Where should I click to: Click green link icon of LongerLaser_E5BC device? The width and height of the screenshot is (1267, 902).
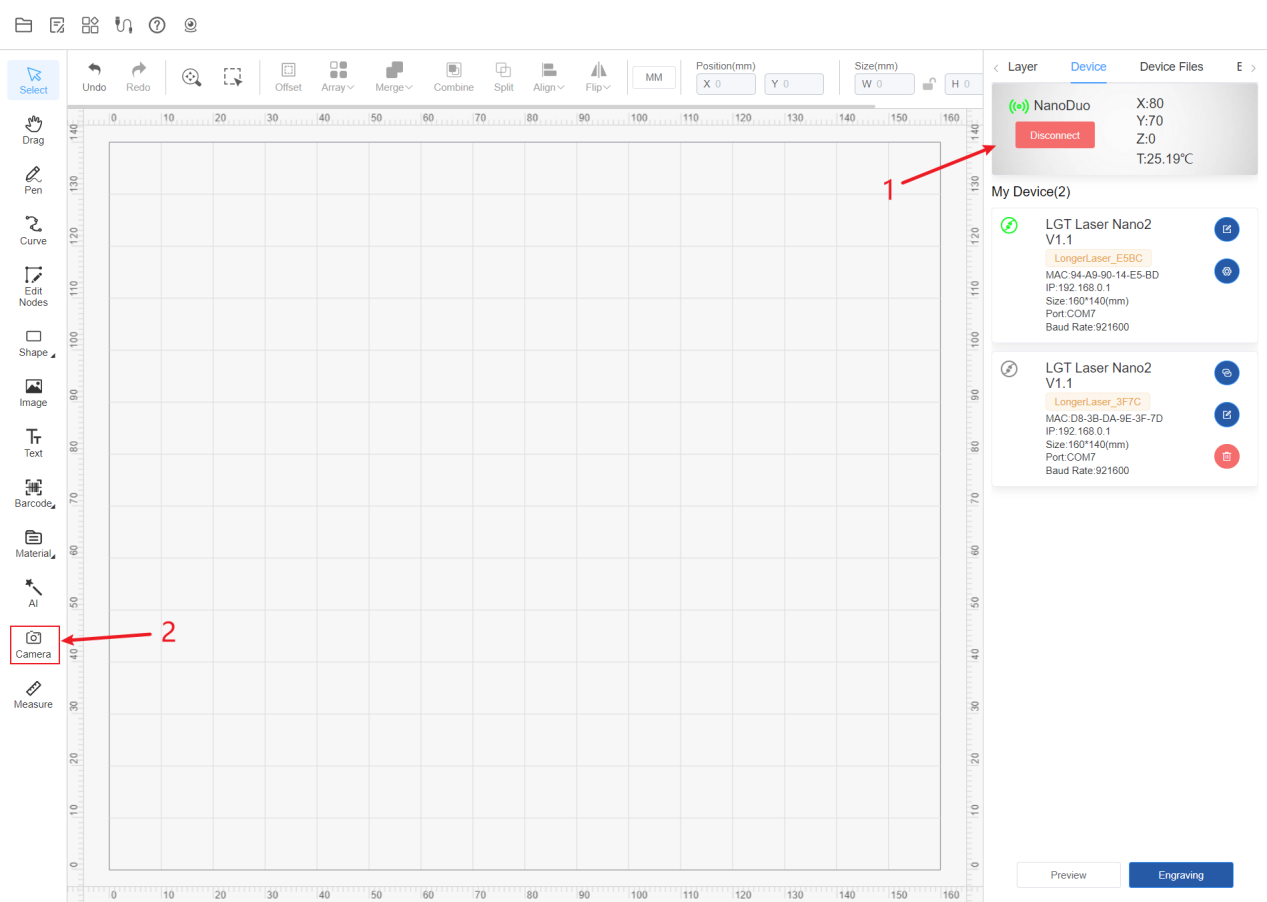coord(1009,226)
